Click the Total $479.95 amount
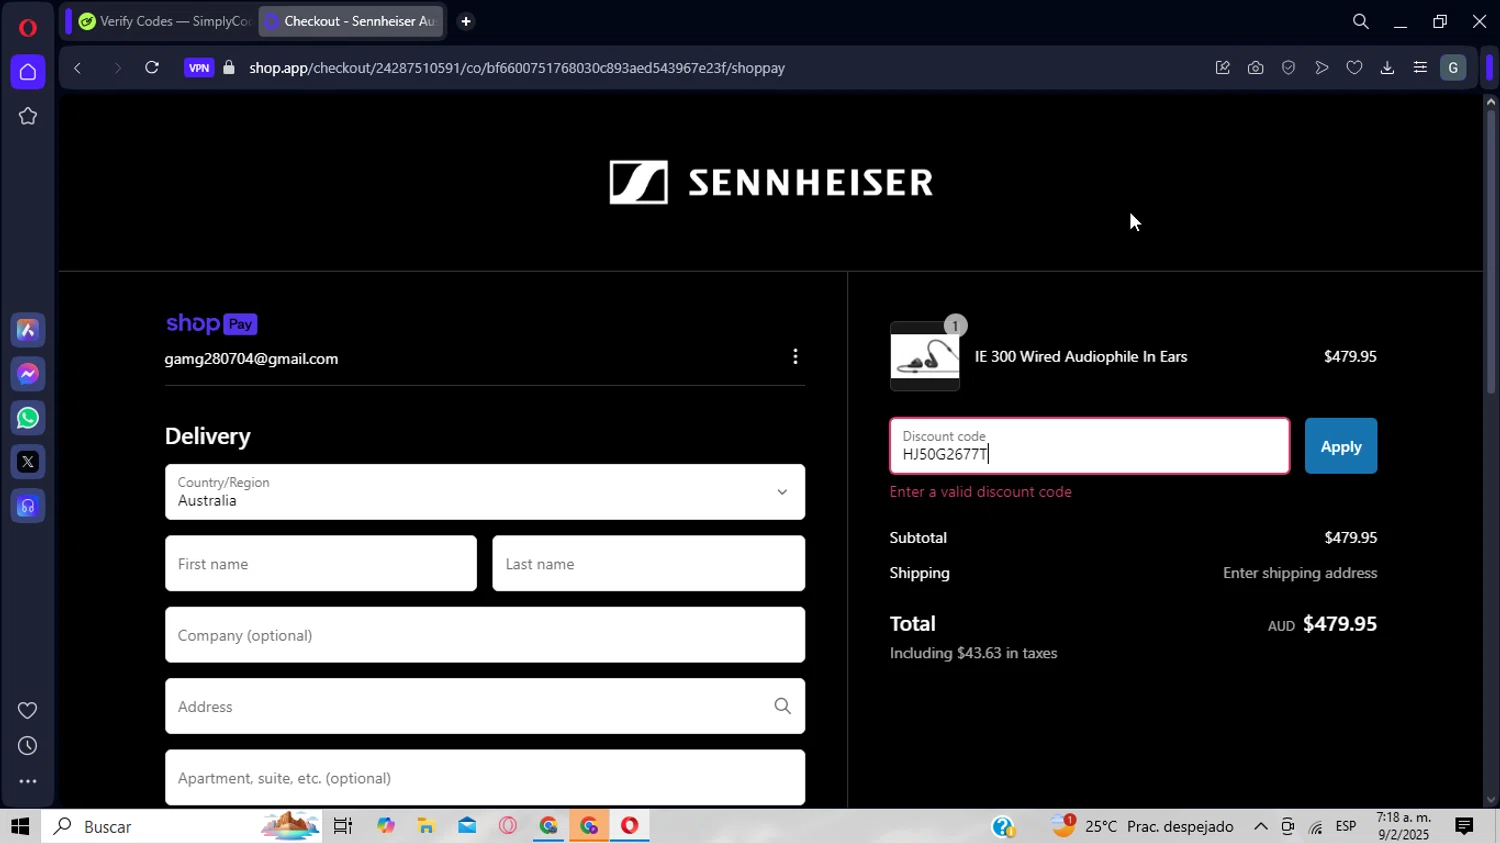The height and width of the screenshot is (843, 1500). [x=1340, y=624]
